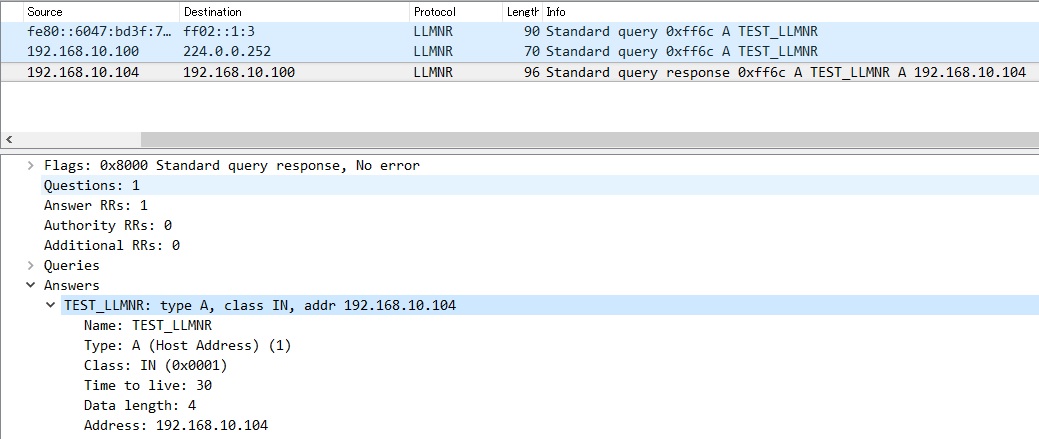Viewport: 1039px width, 439px height.
Task: Collapse the TEST_LLMNR type A record
Action: click(51, 305)
